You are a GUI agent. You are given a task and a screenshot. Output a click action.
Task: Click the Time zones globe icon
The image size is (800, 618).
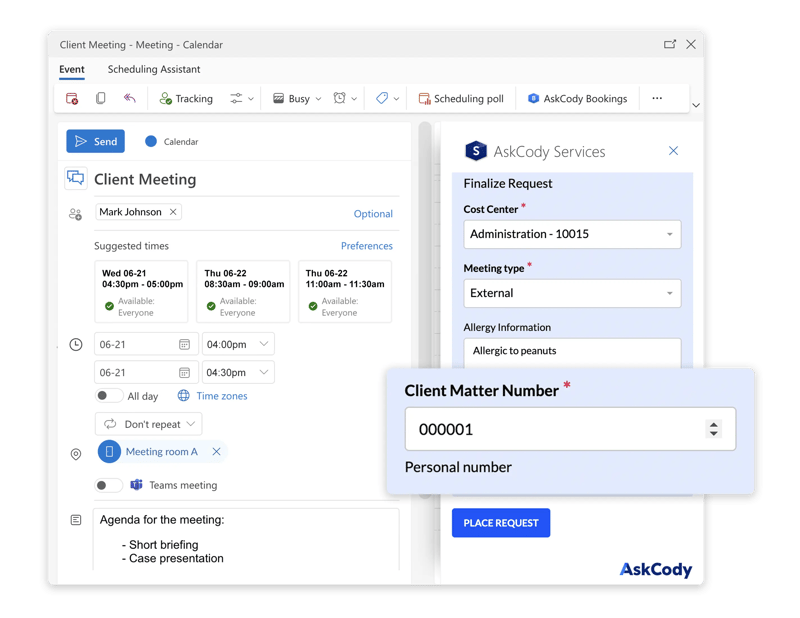point(184,395)
